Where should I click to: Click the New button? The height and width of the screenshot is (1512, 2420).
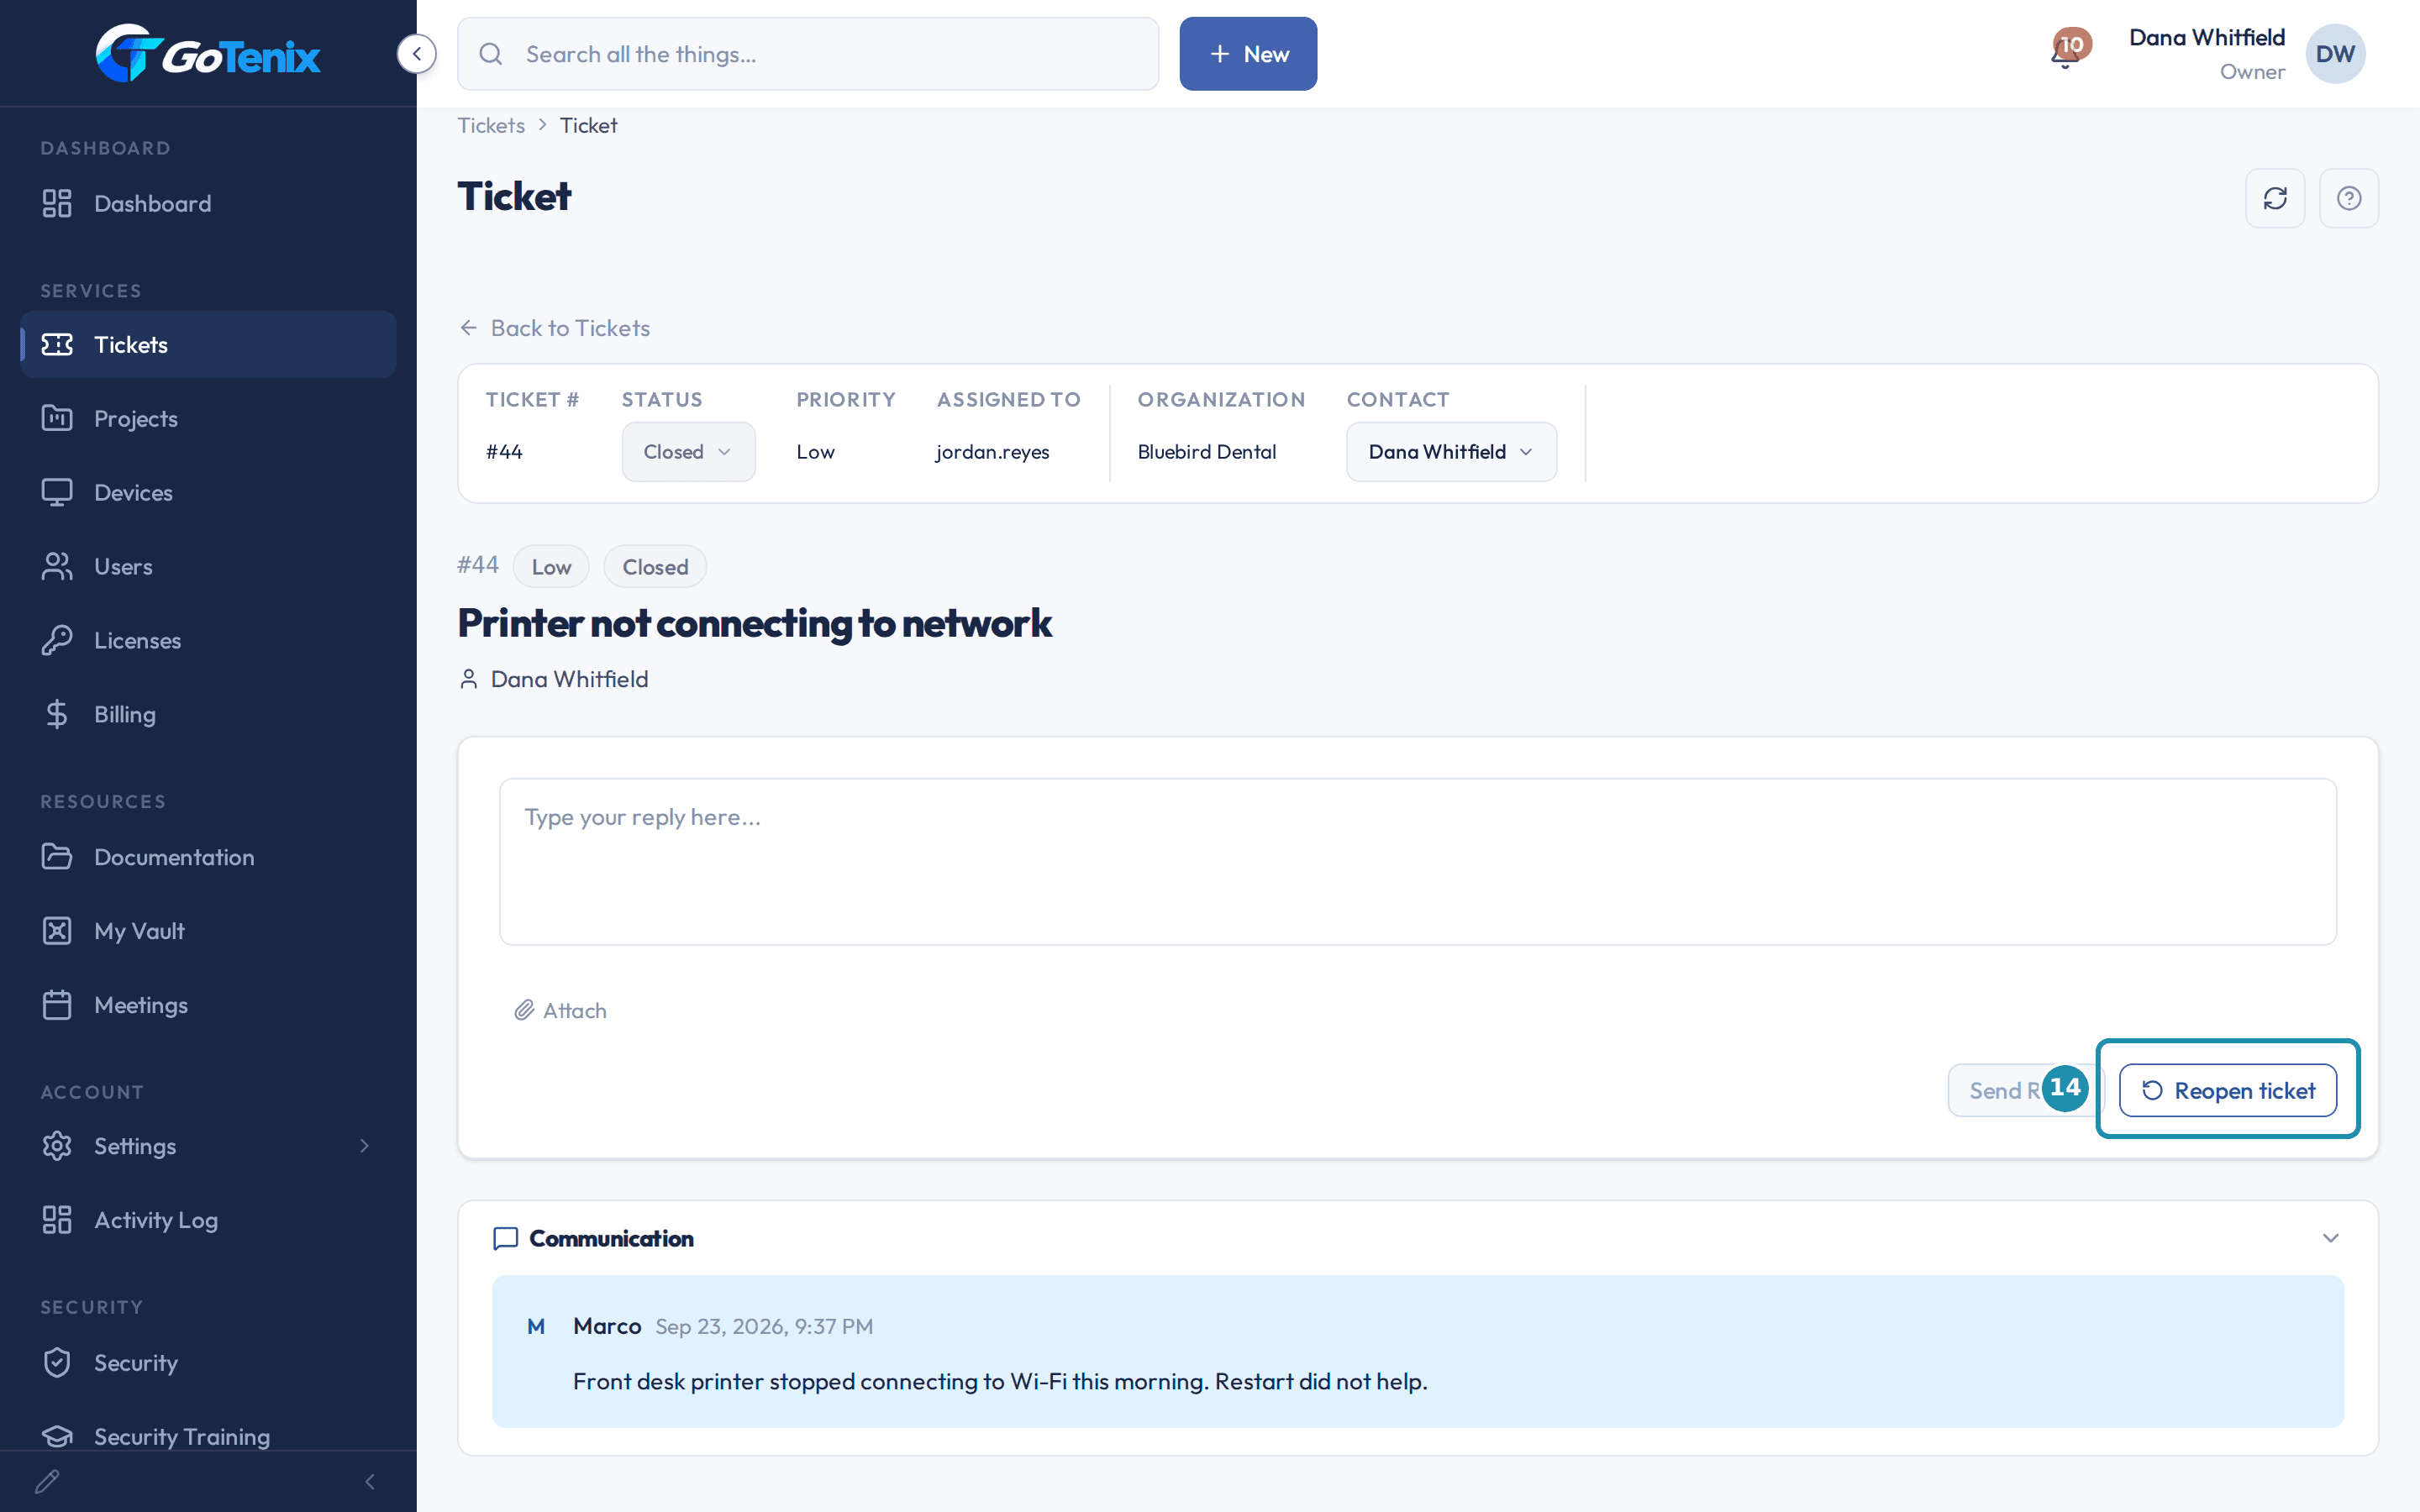(x=1248, y=54)
